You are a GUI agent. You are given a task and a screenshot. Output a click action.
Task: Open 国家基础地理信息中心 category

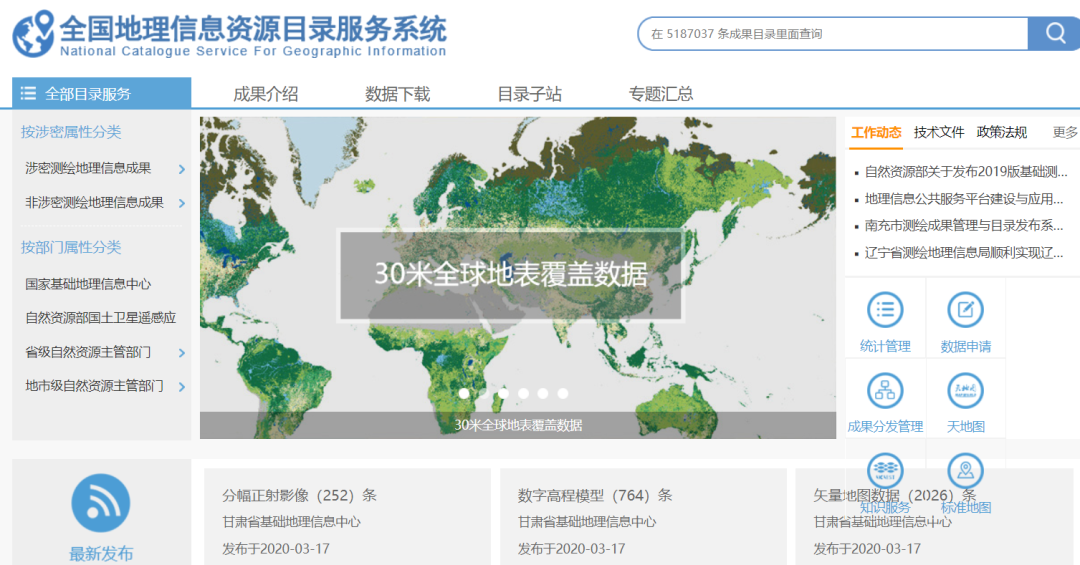[88, 284]
